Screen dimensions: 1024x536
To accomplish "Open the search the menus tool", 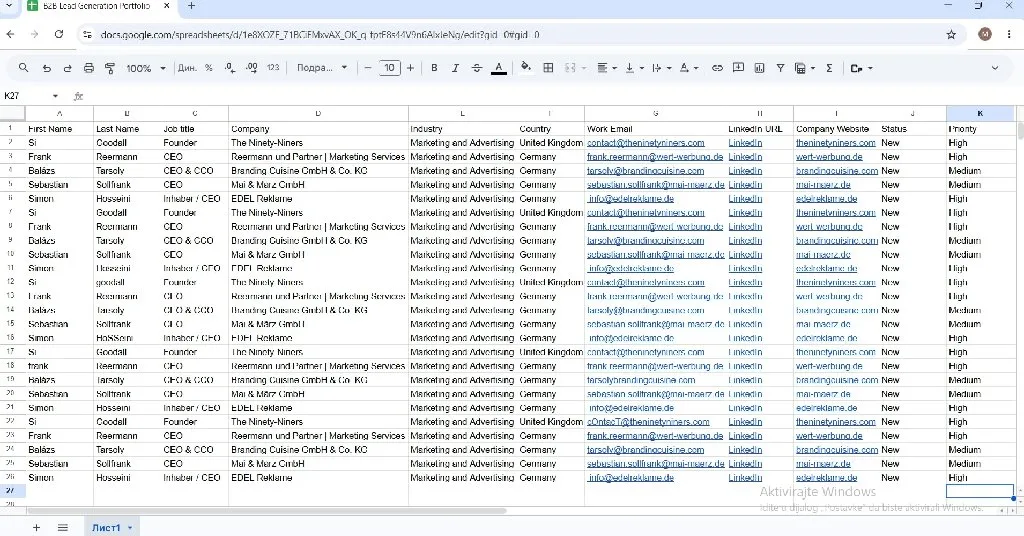I will (24, 68).
